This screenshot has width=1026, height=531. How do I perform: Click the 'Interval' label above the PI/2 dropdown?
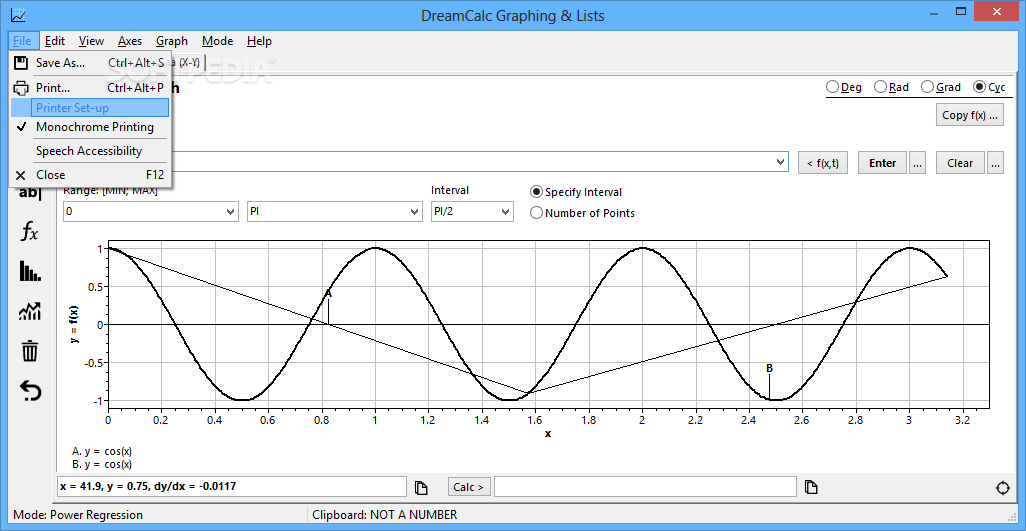pos(450,190)
